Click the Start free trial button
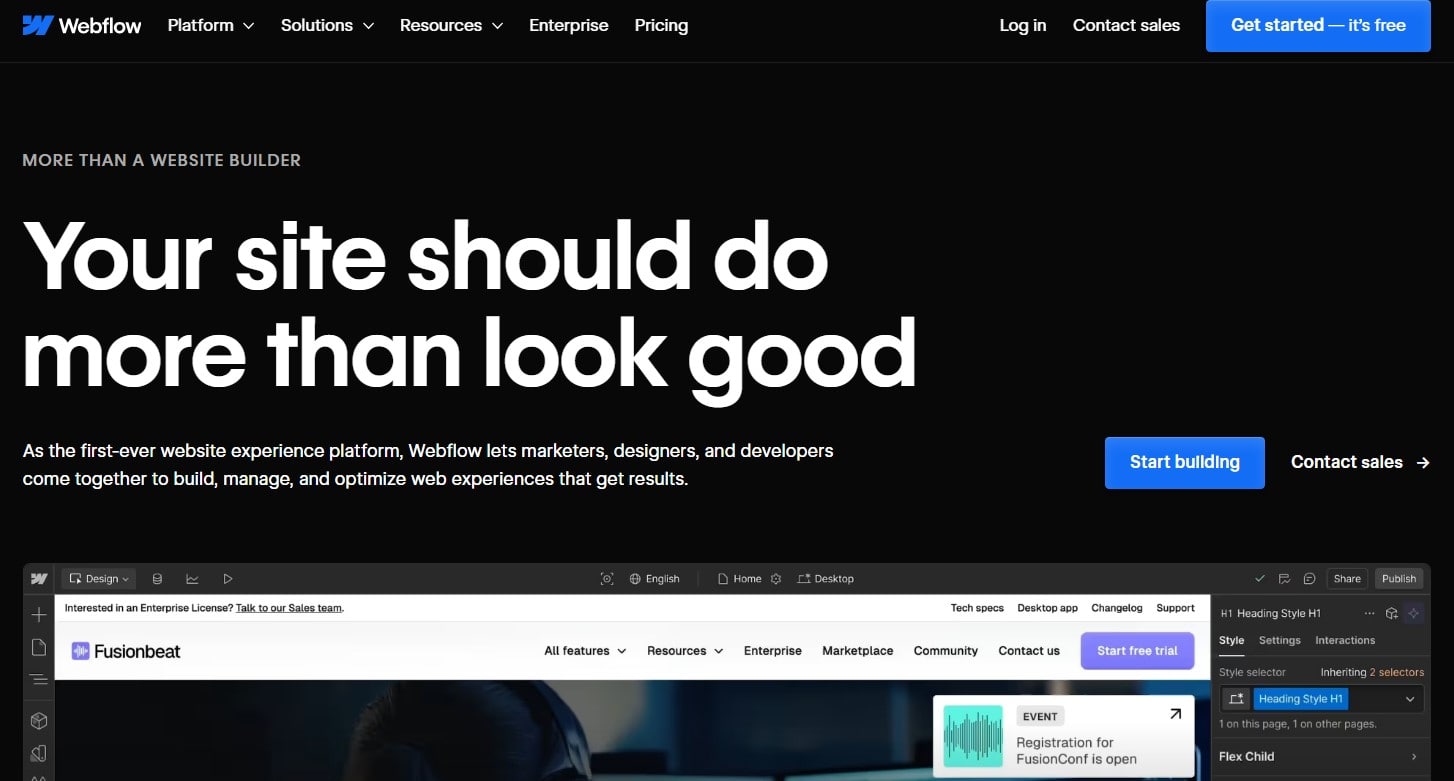This screenshot has width=1454, height=781. pos(1137,651)
